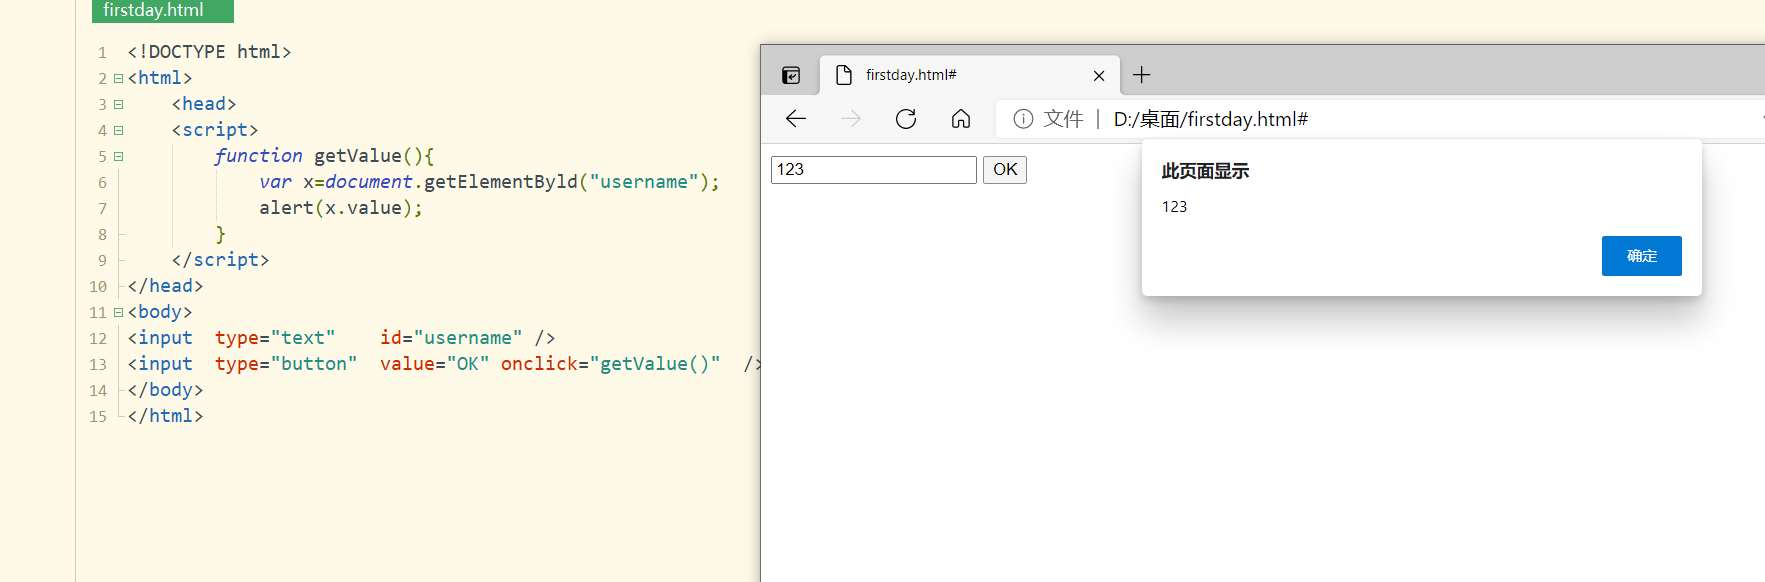Collapse the script fold on line 4
Image resolution: width=1765 pixels, height=582 pixels.
[118, 130]
